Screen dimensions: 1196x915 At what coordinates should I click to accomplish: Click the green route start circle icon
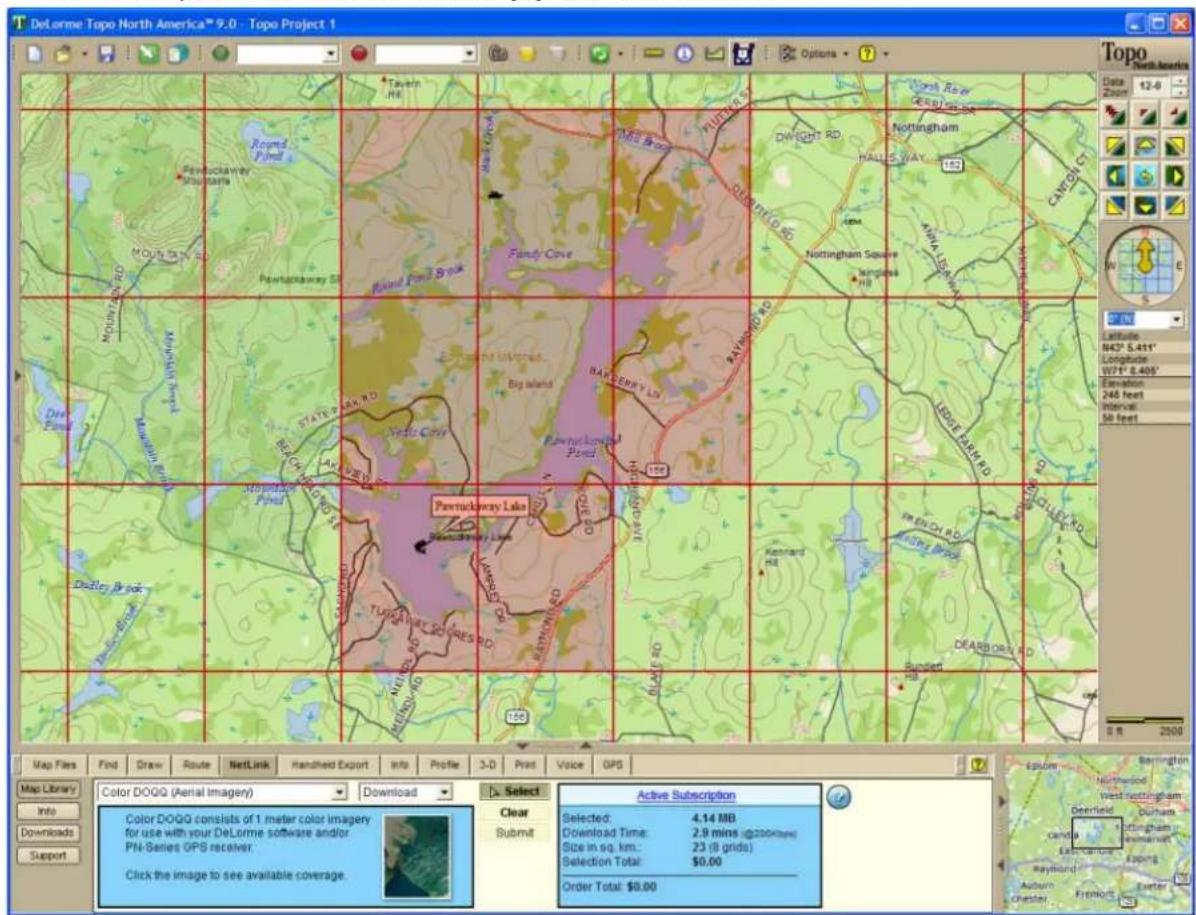220,55
